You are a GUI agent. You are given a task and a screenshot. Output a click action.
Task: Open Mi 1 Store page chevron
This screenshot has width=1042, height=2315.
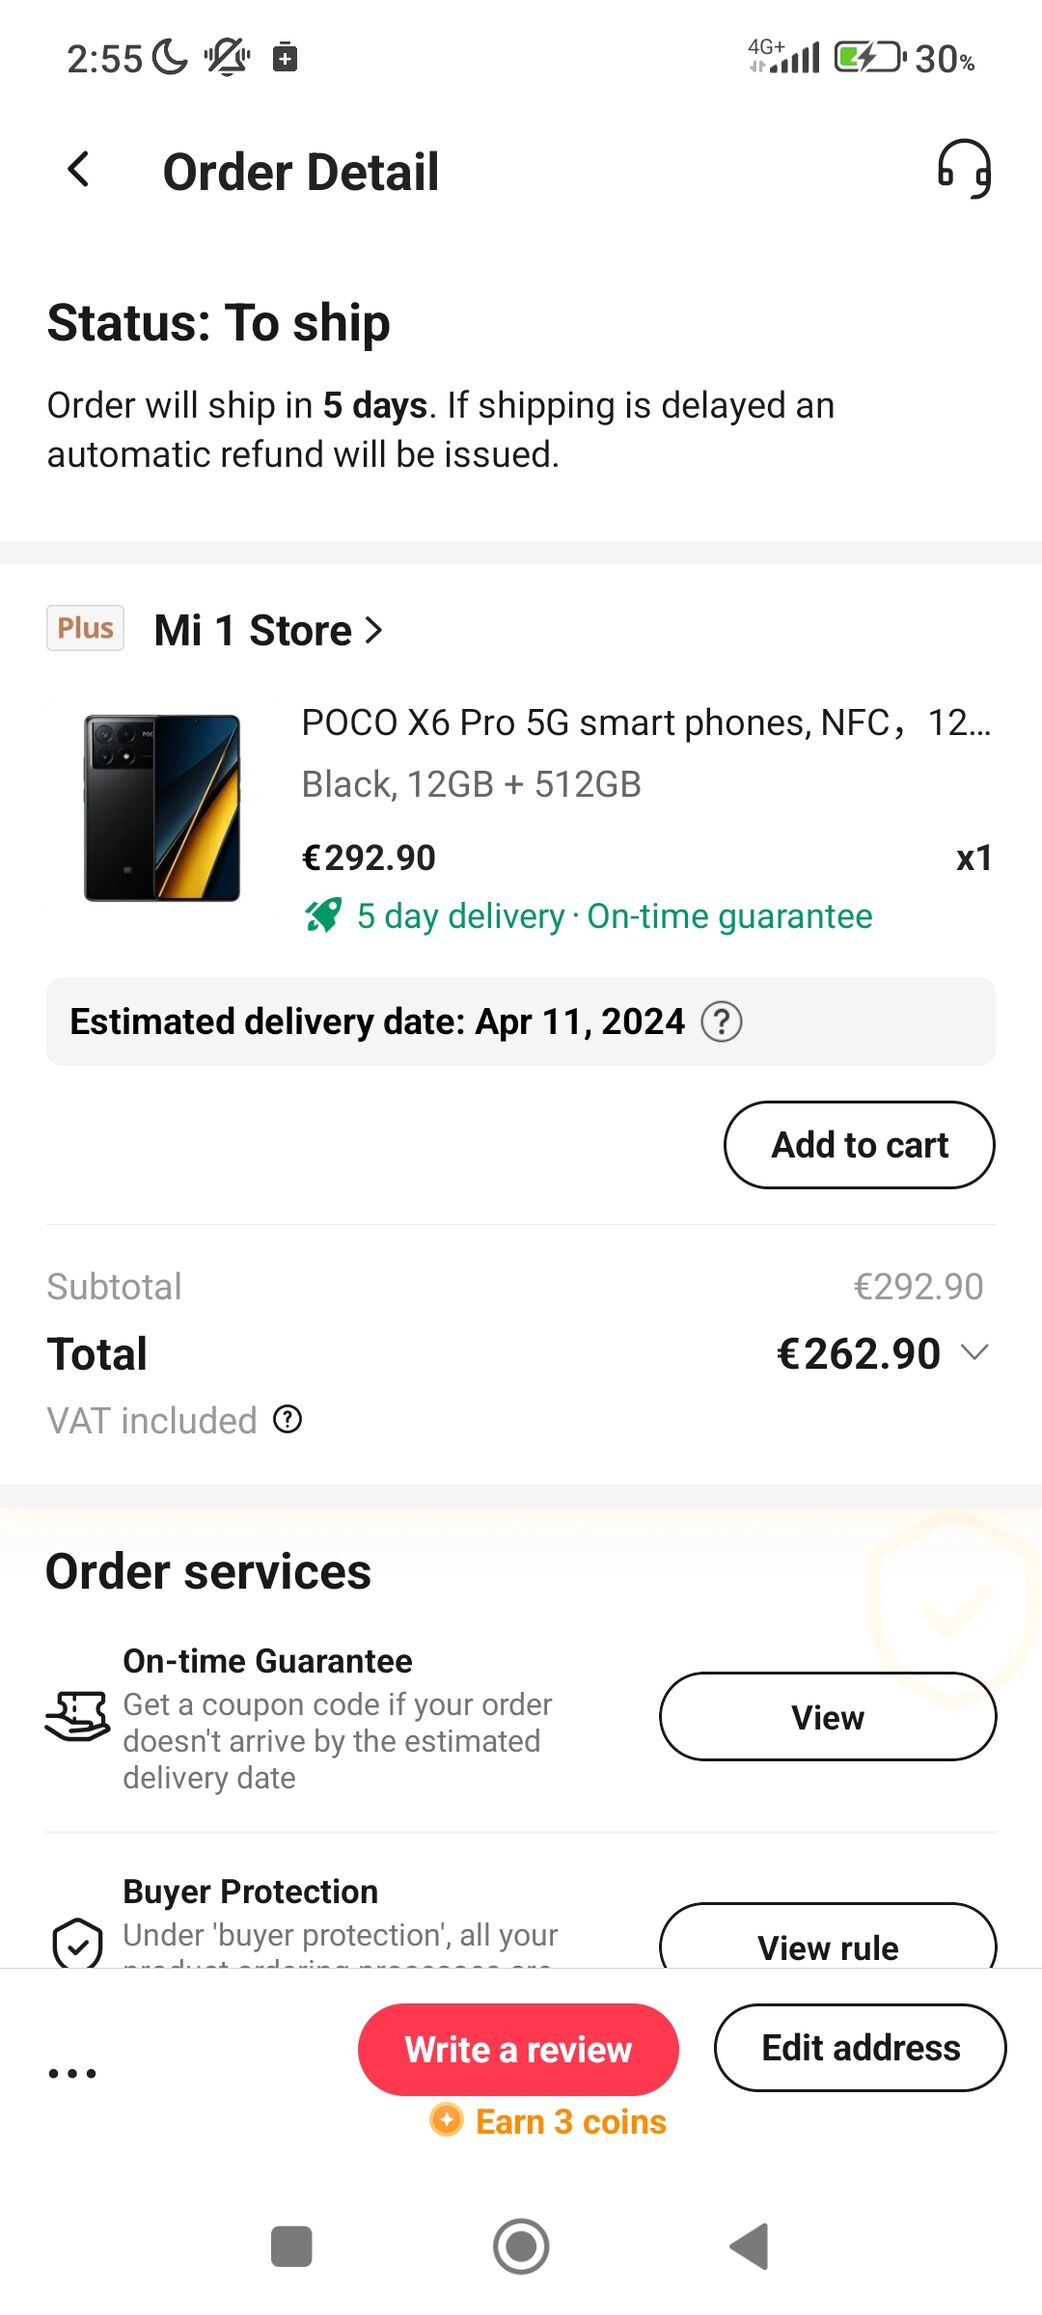click(x=374, y=630)
